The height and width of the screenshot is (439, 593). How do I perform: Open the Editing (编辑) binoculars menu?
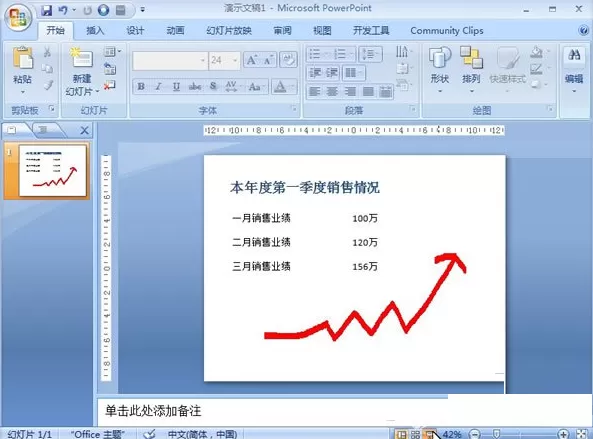pos(574,69)
